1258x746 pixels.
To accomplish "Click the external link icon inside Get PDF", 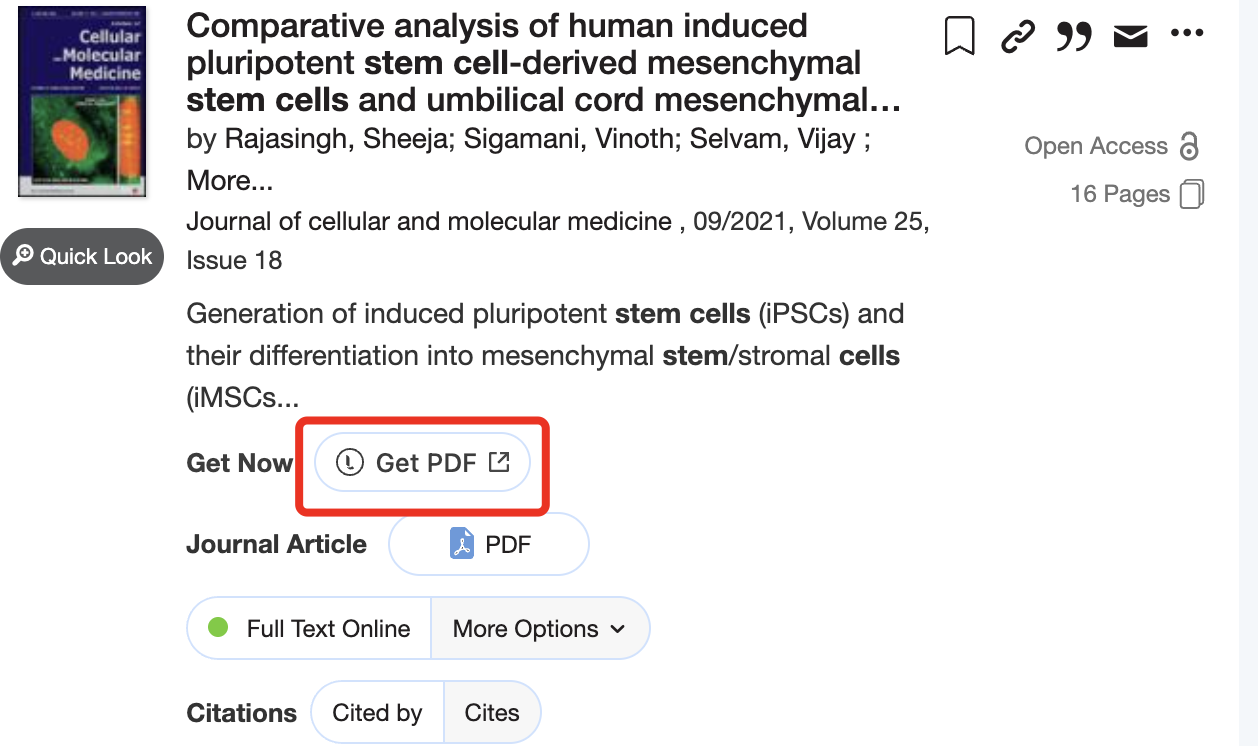I will 497,461.
